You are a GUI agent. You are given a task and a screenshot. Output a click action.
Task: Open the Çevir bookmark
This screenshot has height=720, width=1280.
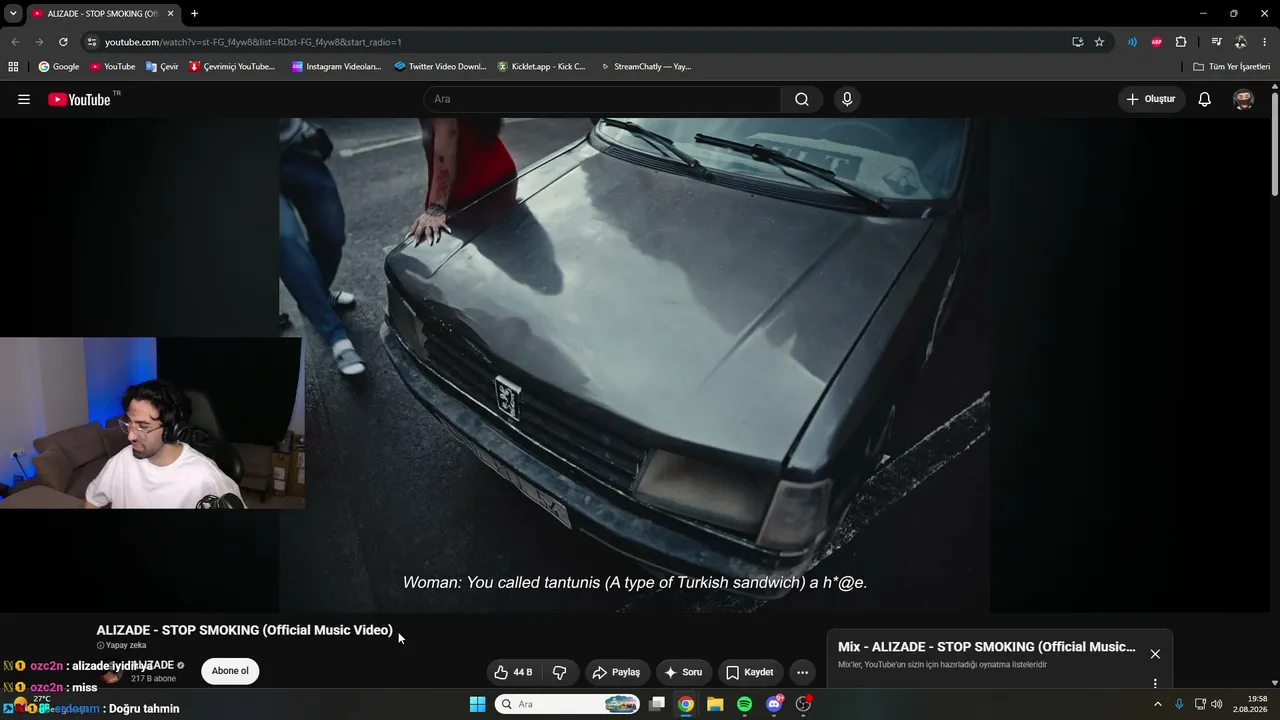pos(162,67)
